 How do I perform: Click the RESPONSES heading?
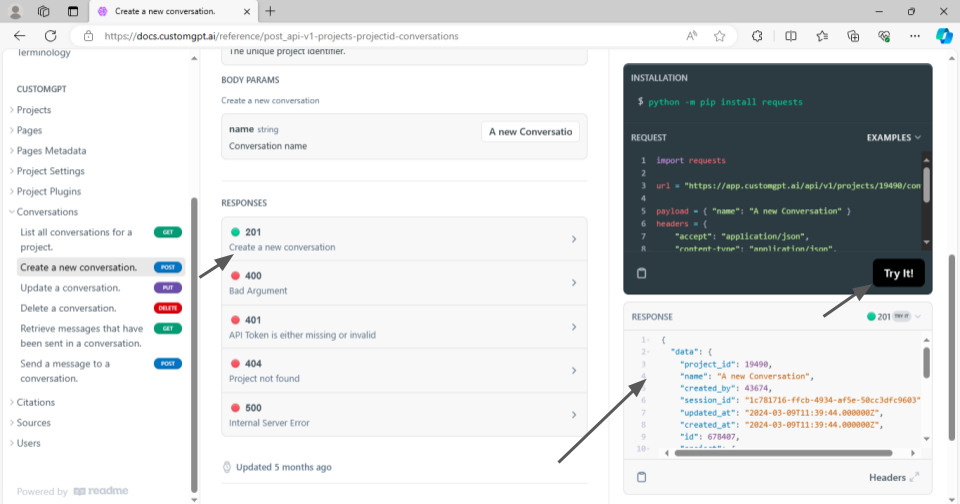[244, 203]
